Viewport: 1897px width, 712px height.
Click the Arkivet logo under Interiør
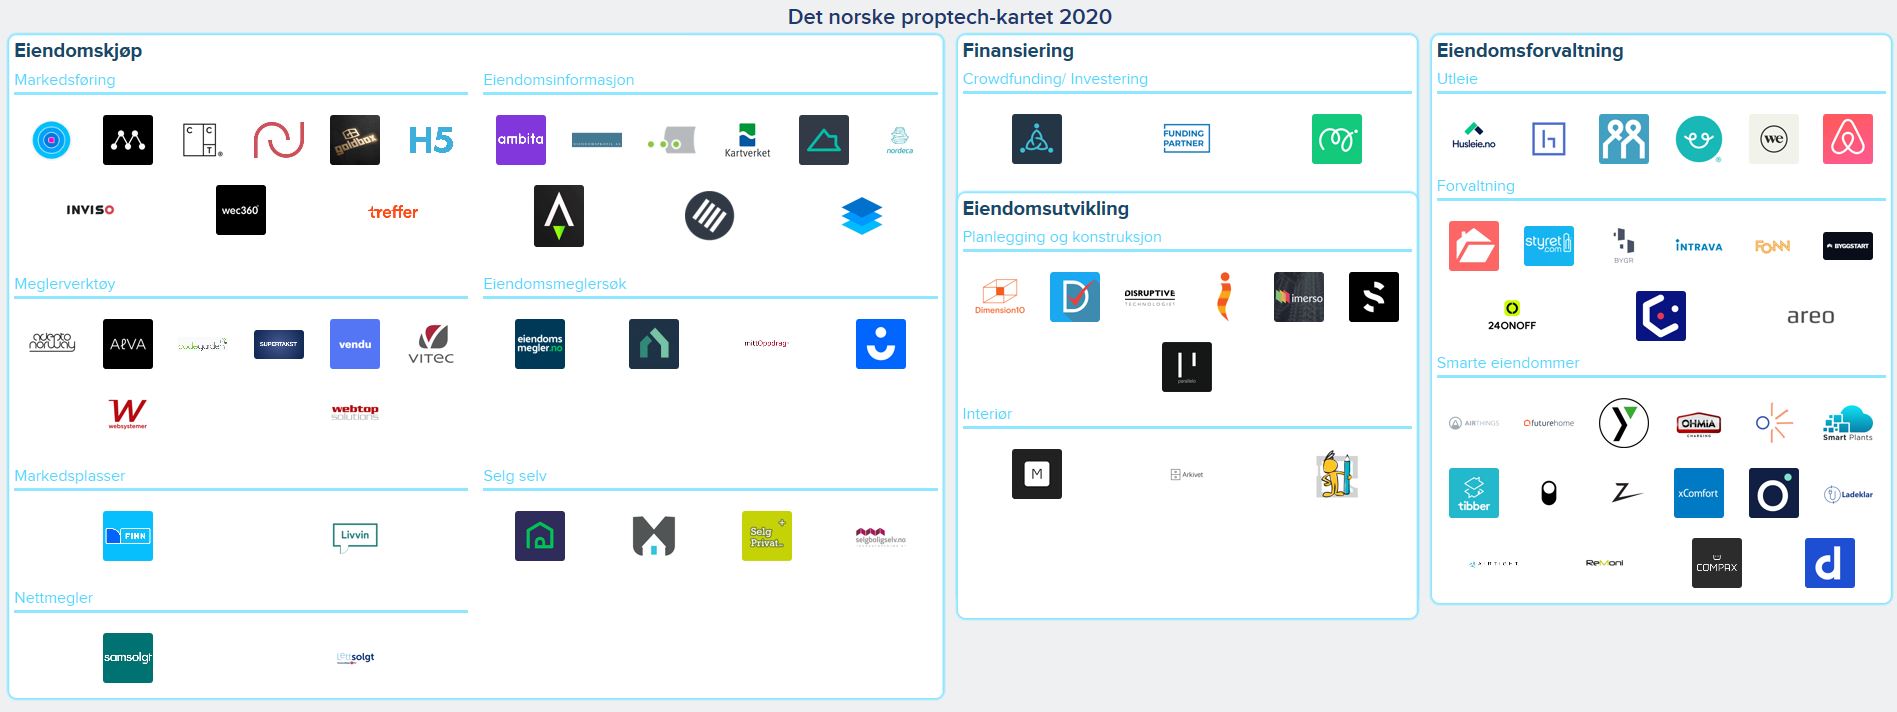[x=1187, y=474]
